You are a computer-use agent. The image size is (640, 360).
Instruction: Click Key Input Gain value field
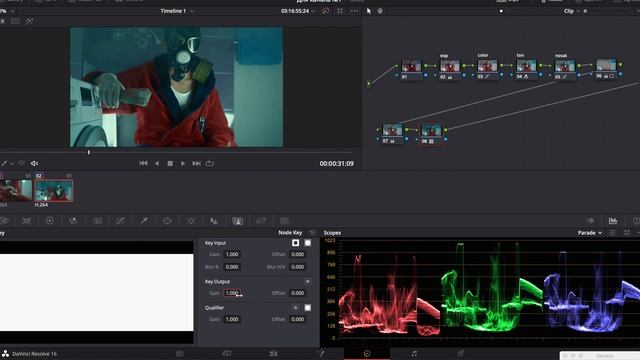point(232,254)
